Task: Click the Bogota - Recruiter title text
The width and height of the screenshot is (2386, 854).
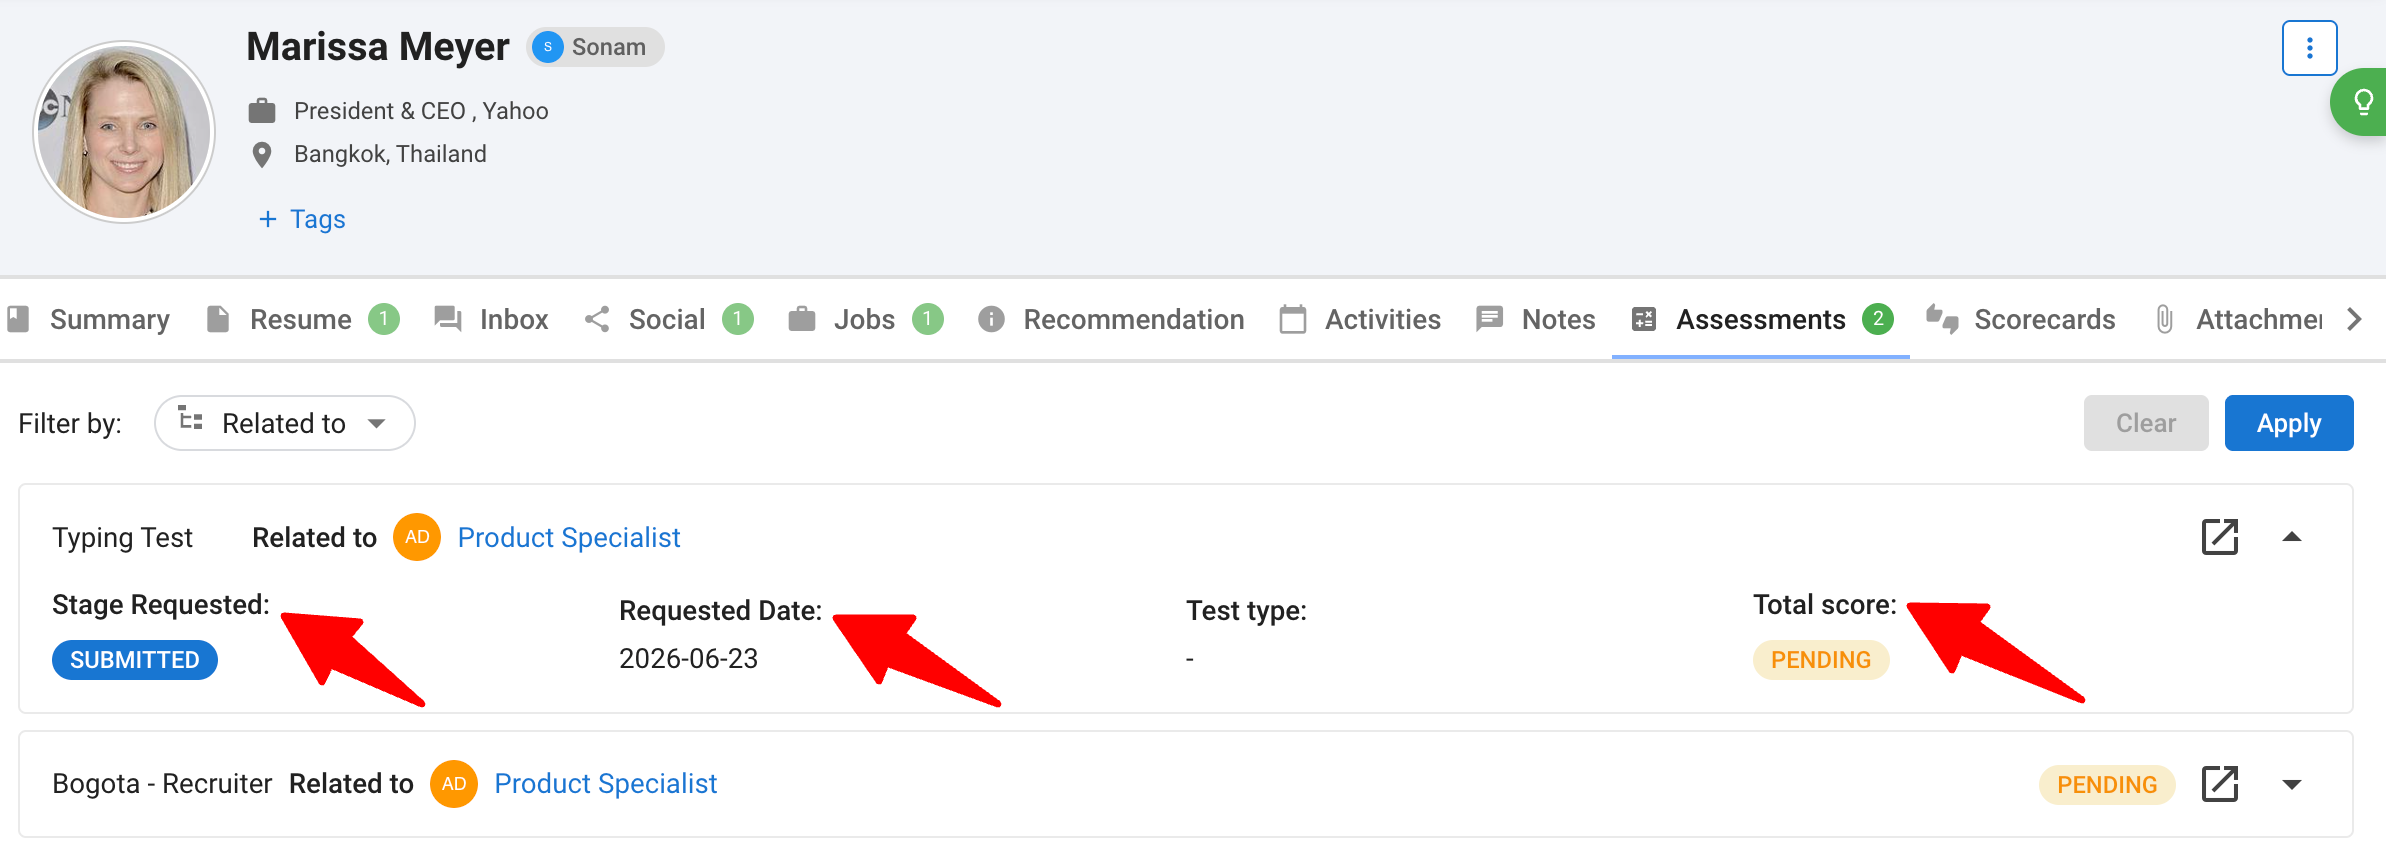Action: click(x=162, y=784)
